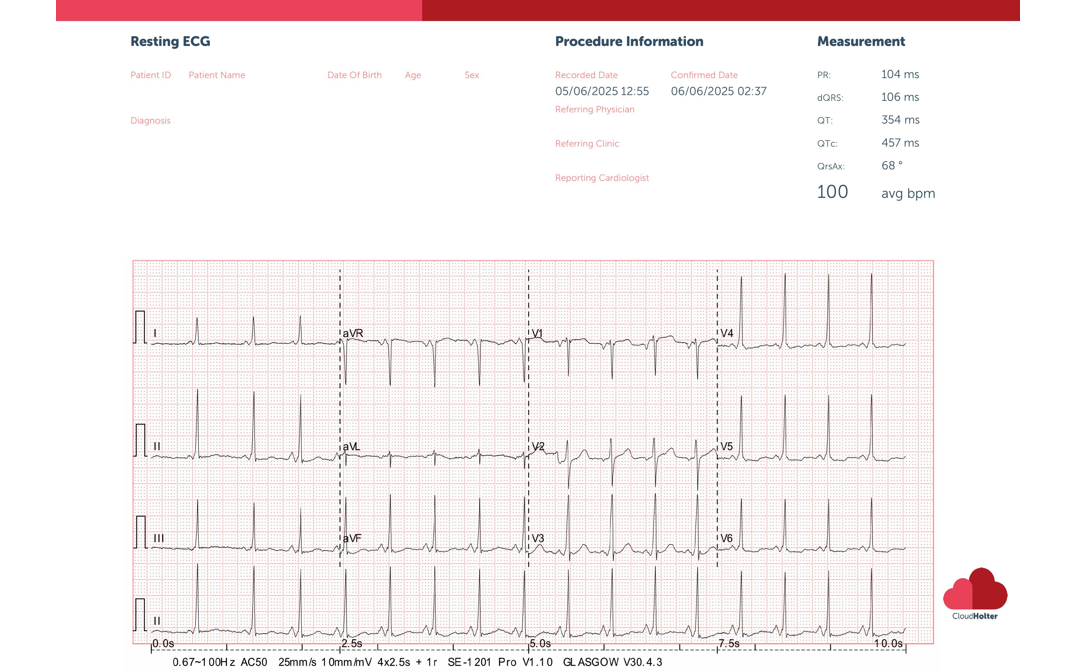1092x672 pixels.
Task: Click the 100 heart rate number
Action: pos(832,192)
